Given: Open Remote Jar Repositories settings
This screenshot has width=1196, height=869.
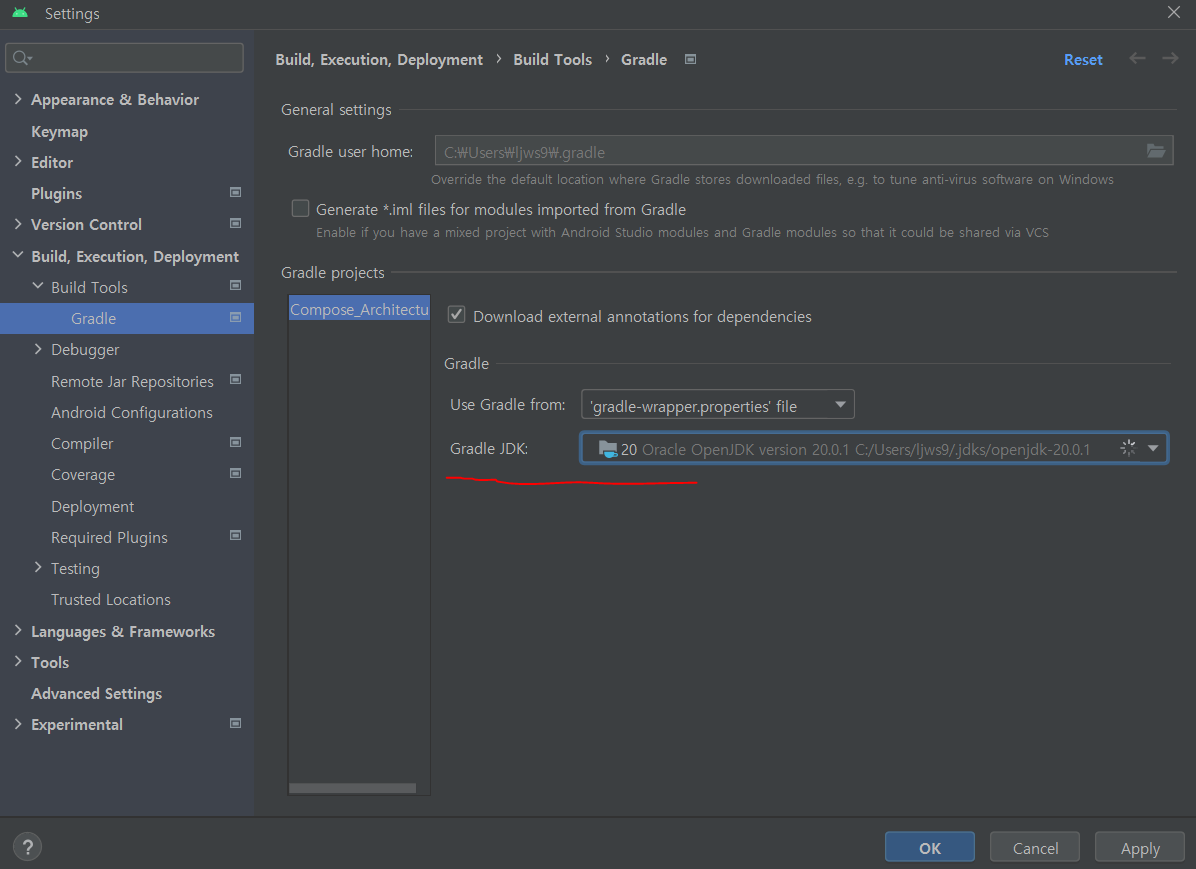Looking at the screenshot, I should (132, 381).
